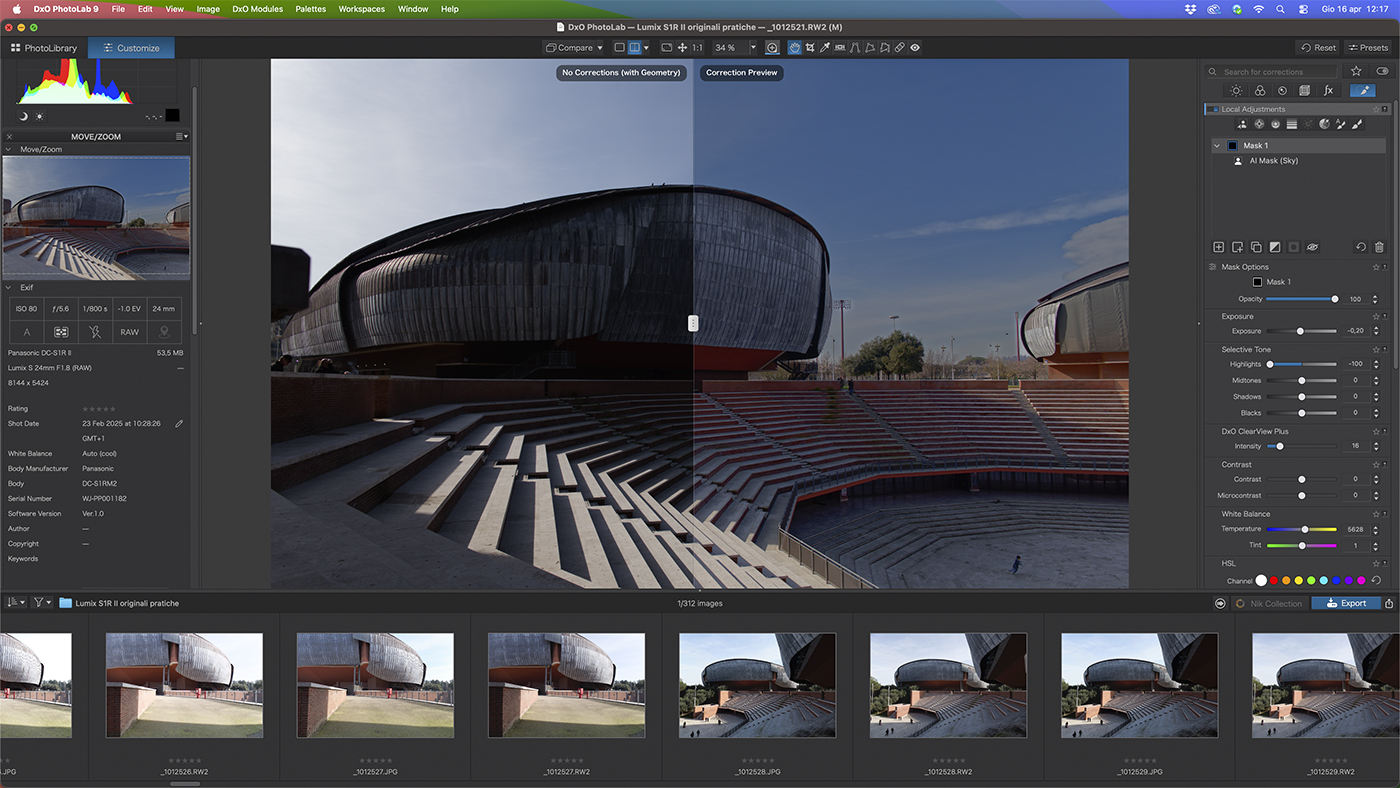The height and width of the screenshot is (788, 1400).
Task: Click the red HSL channel swatch
Action: click(1274, 580)
